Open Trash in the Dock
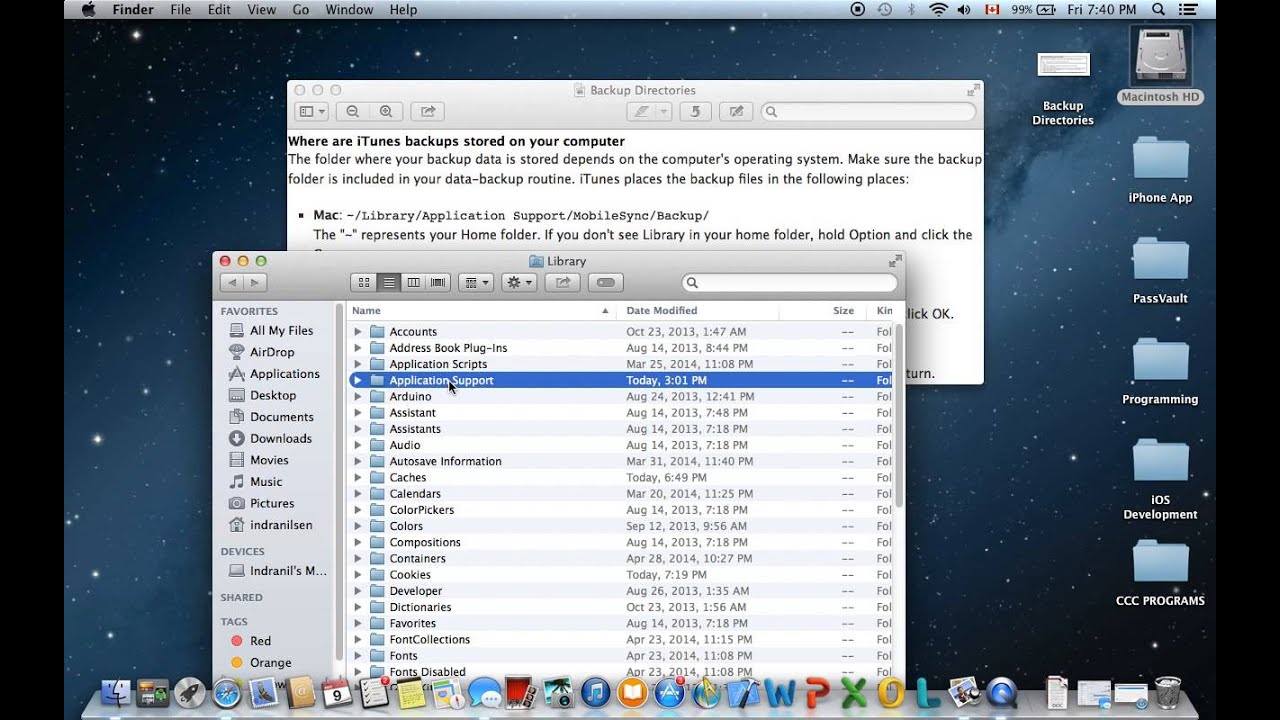 [1167, 692]
